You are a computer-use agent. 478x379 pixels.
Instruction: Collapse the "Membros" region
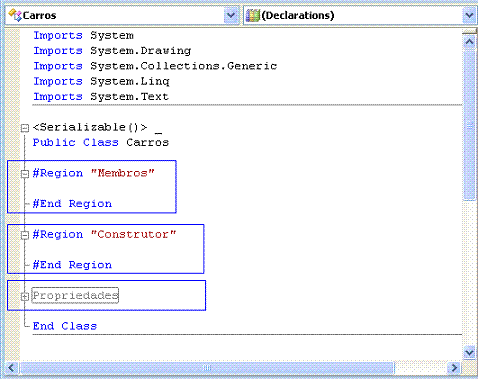tap(25, 174)
